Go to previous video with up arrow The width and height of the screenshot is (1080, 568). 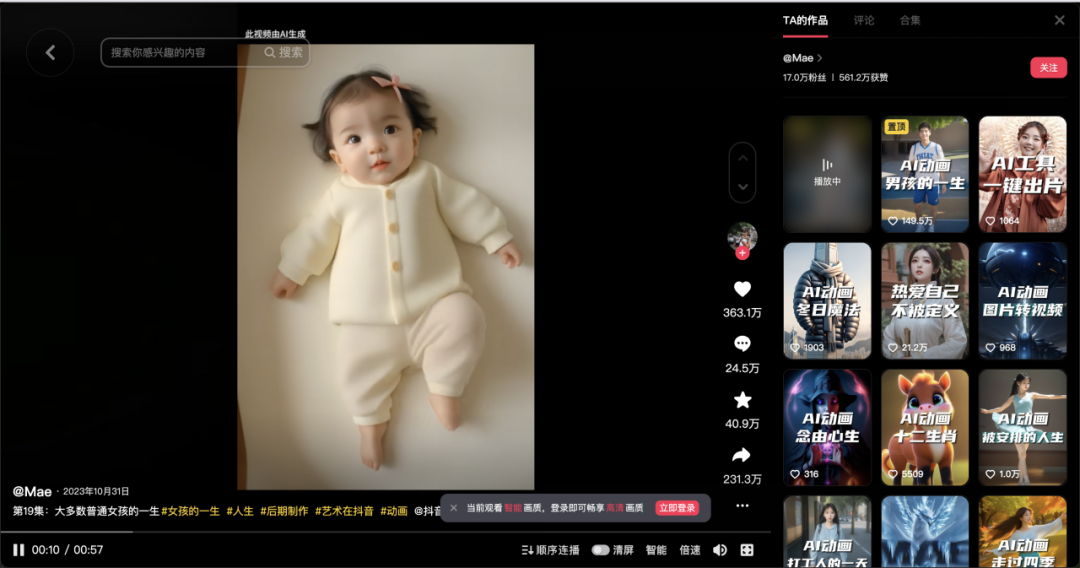(x=742, y=158)
